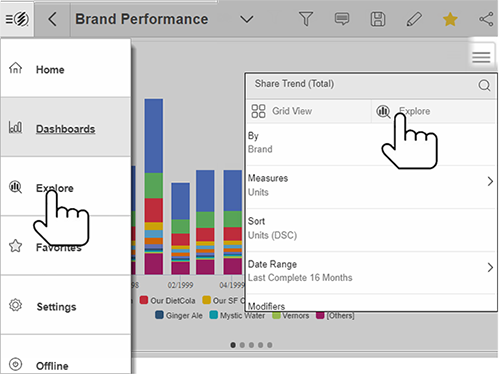Click the save floppy disk icon

[x=378, y=19]
